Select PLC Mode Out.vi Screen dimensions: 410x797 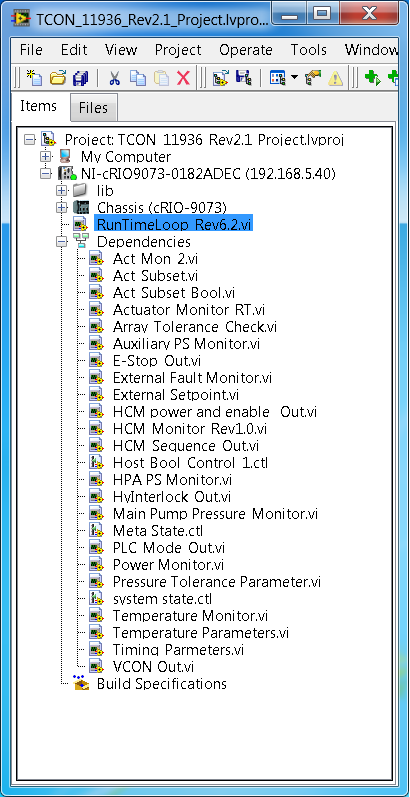[x=169, y=548]
